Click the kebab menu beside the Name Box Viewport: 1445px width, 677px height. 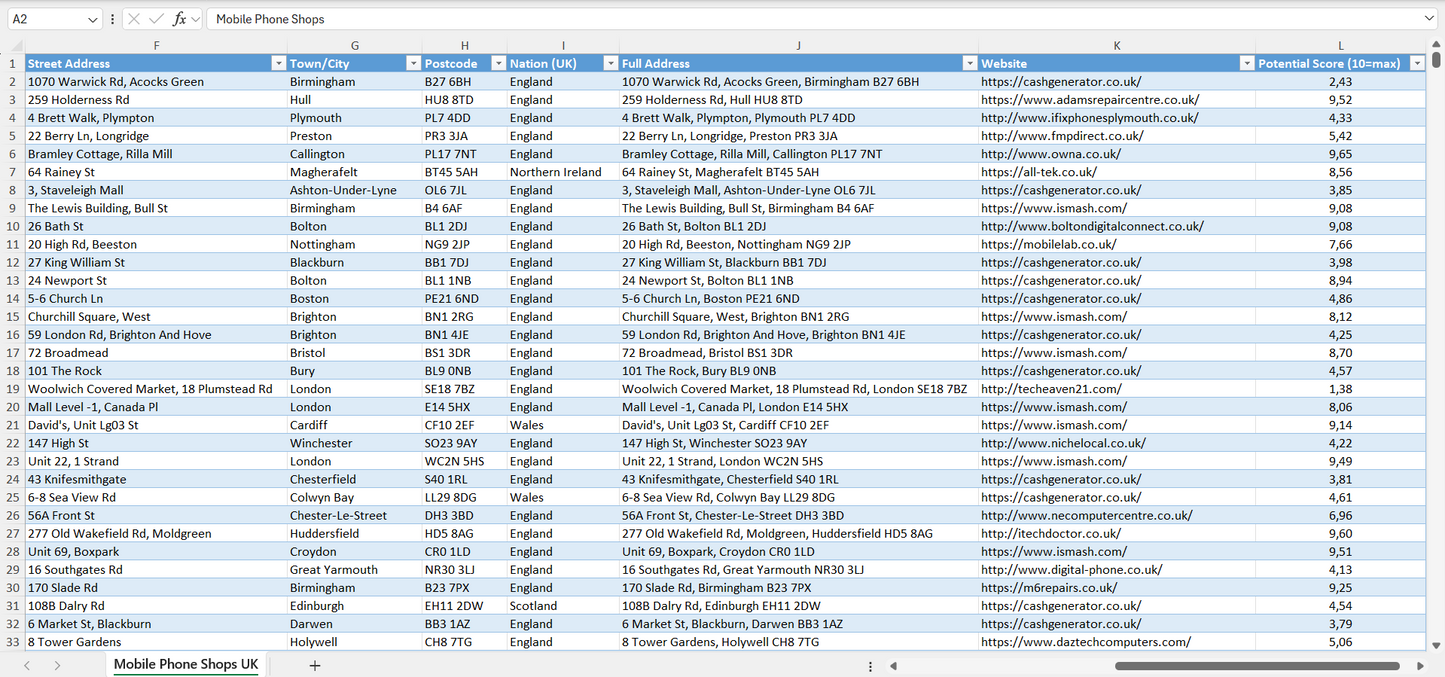pyautogui.click(x=112, y=18)
